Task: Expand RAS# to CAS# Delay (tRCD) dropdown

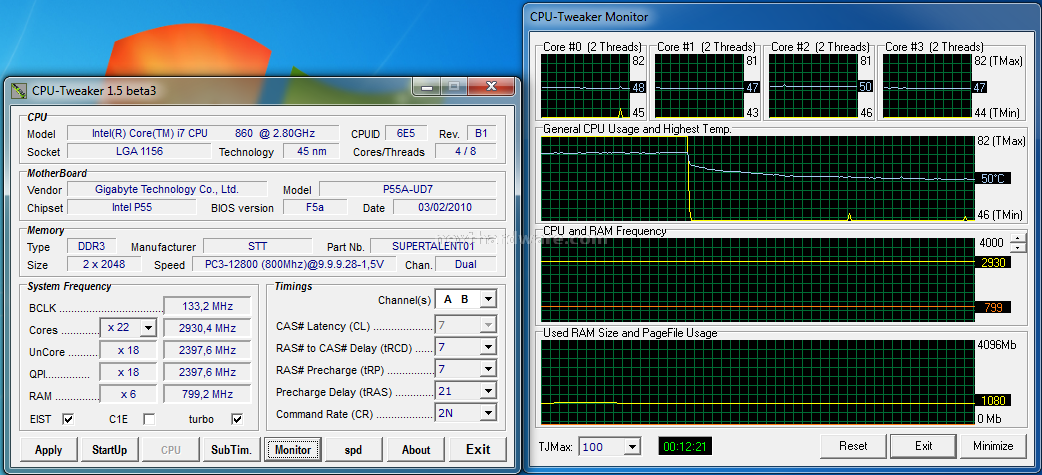Action: pos(488,347)
